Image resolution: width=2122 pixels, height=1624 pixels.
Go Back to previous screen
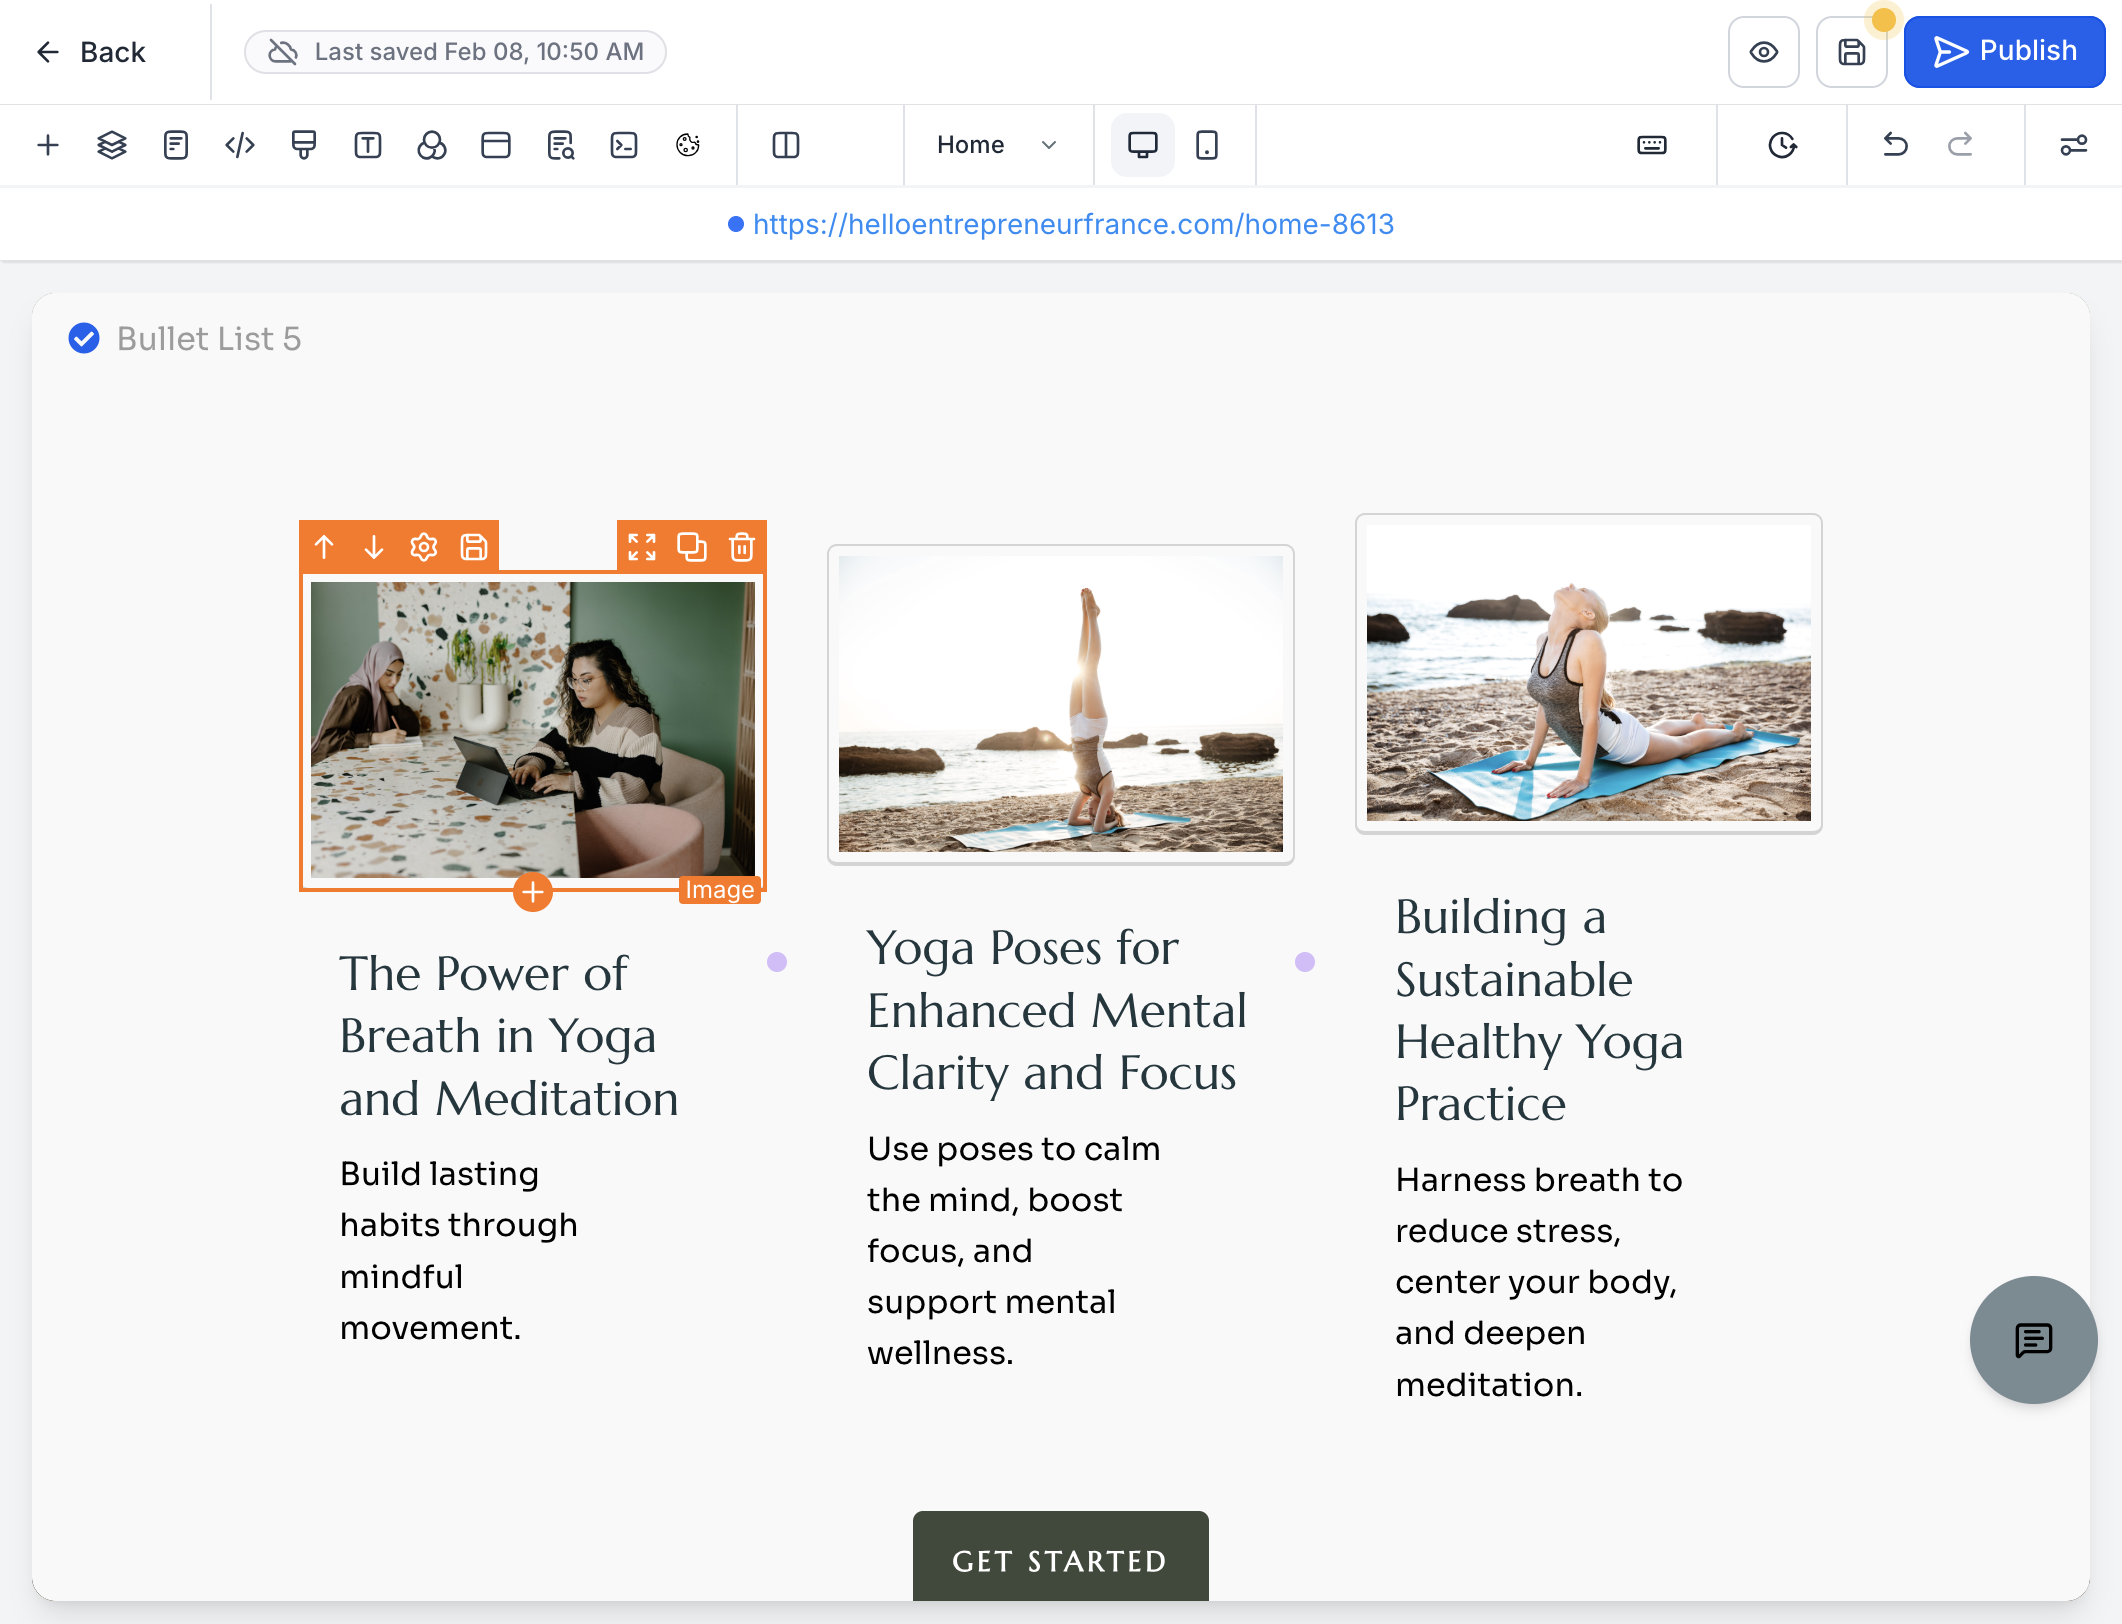(91, 52)
